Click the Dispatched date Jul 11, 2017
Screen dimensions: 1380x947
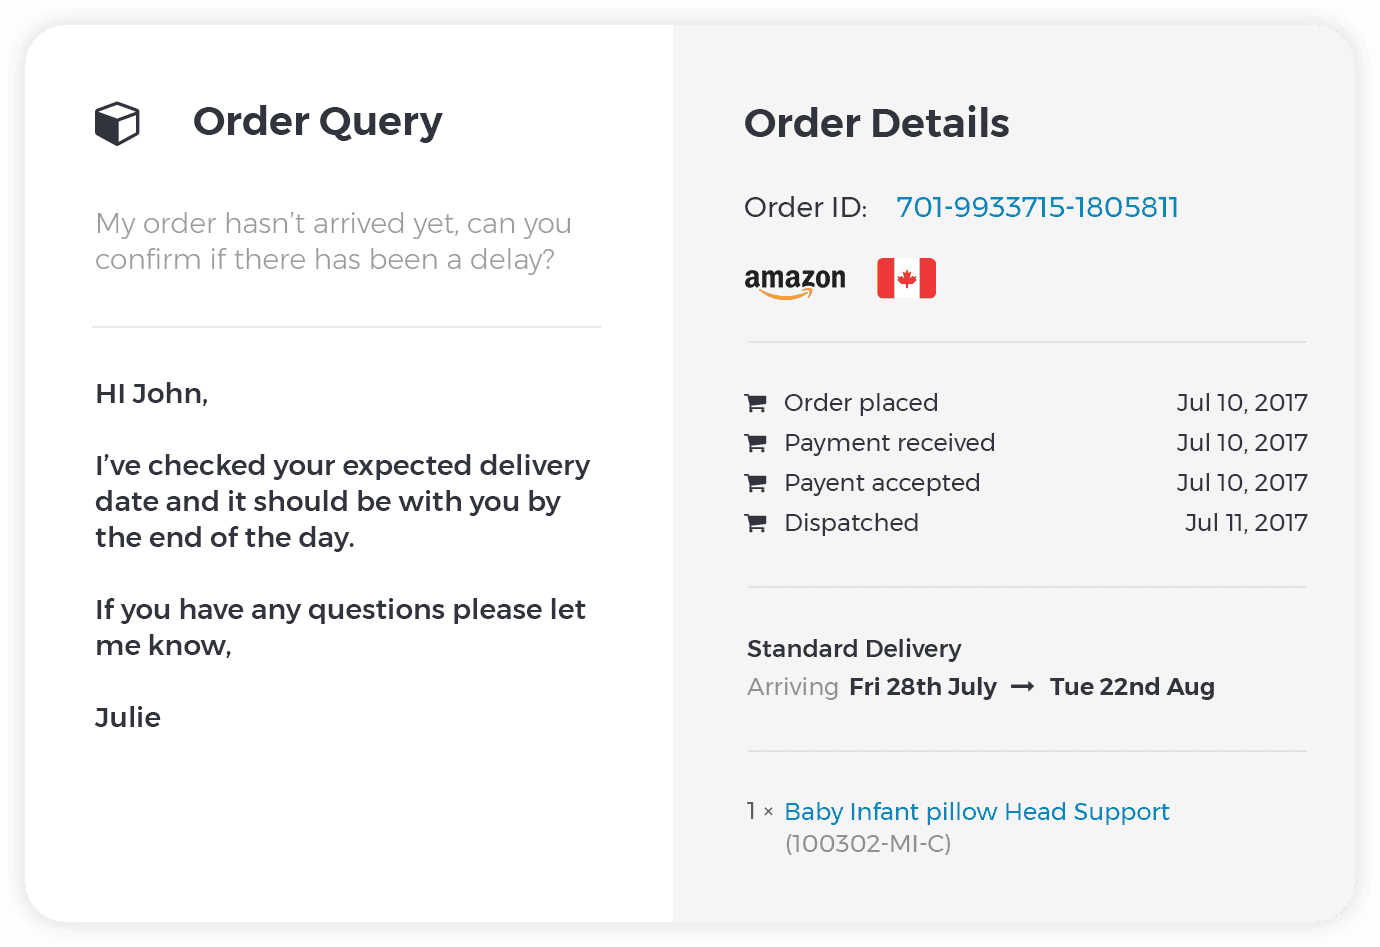tap(1246, 523)
